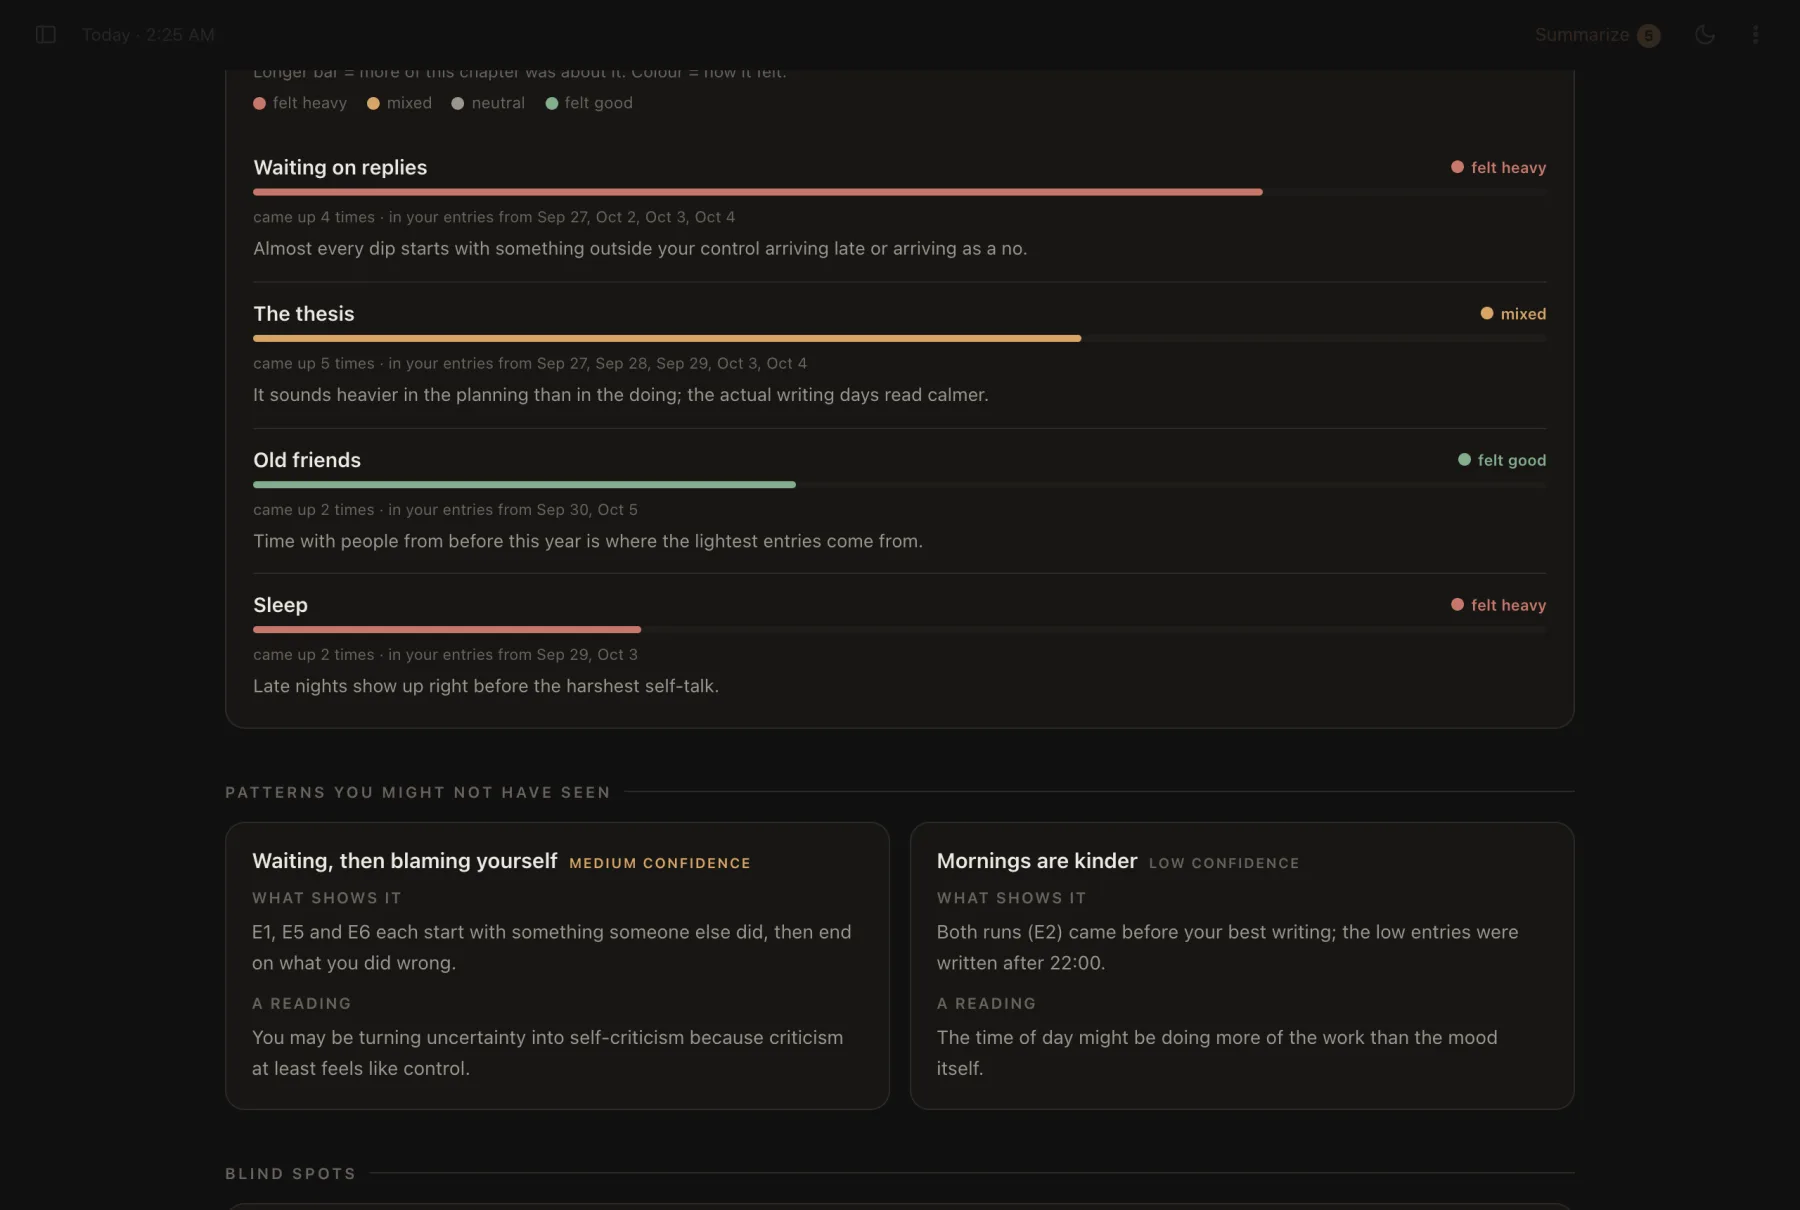Switch dark mode with moon icon
Viewport: 1800px width, 1210px height.
click(1705, 35)
